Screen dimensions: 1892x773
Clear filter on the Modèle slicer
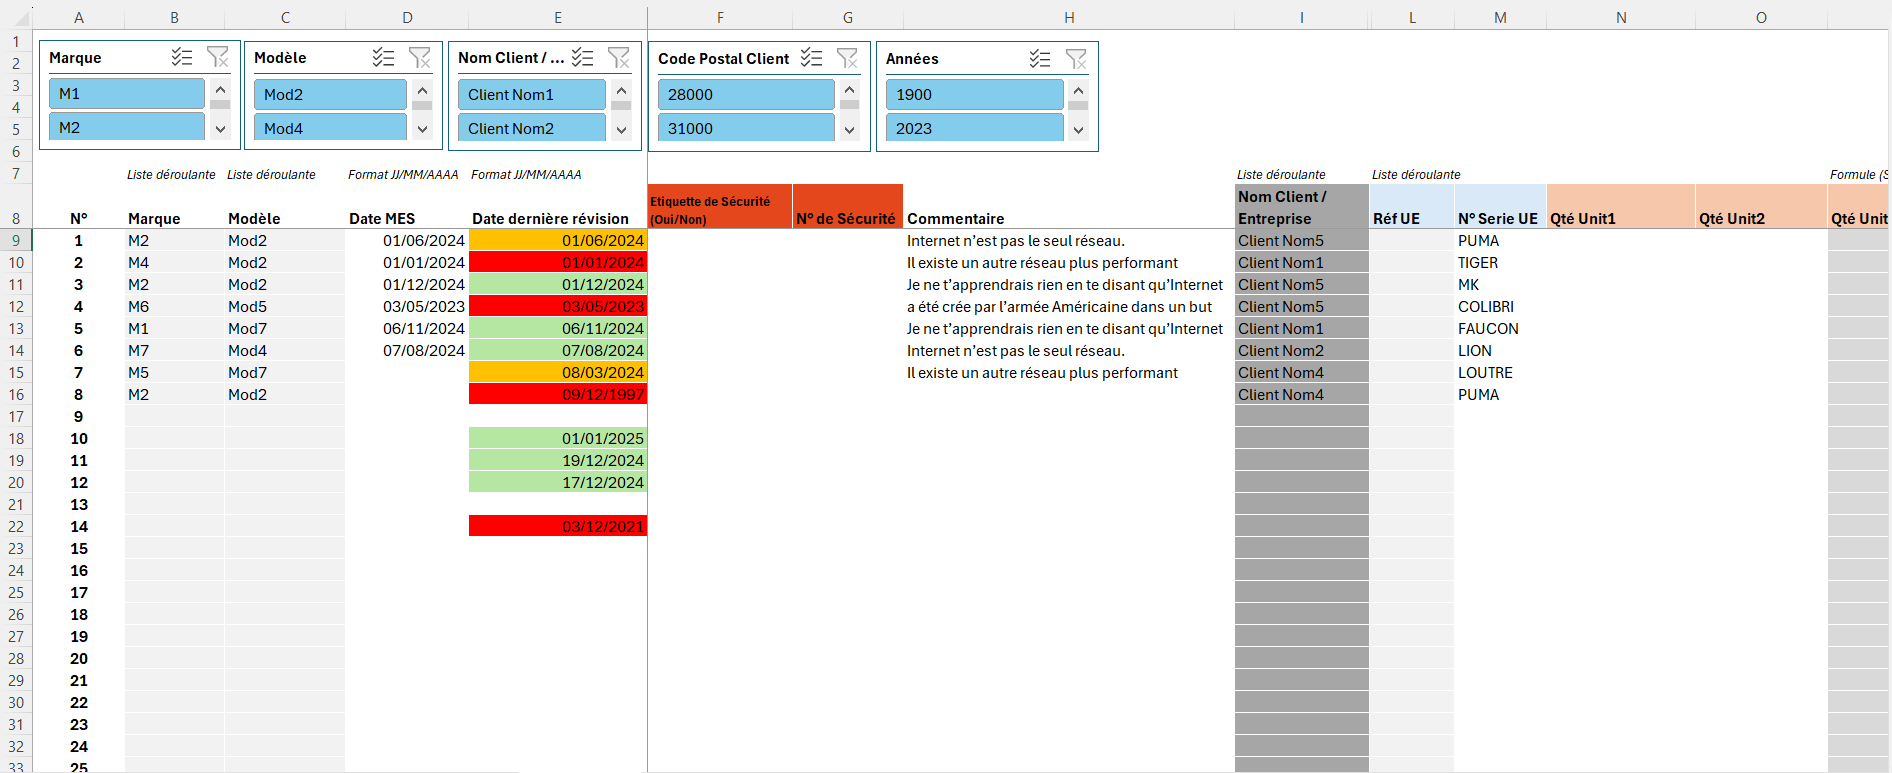[419, 57]
